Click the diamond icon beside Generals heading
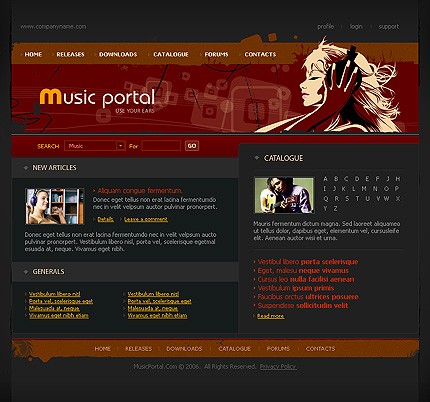Image resolution: width=430 pixels, height=402 pixels. point(26,272)
